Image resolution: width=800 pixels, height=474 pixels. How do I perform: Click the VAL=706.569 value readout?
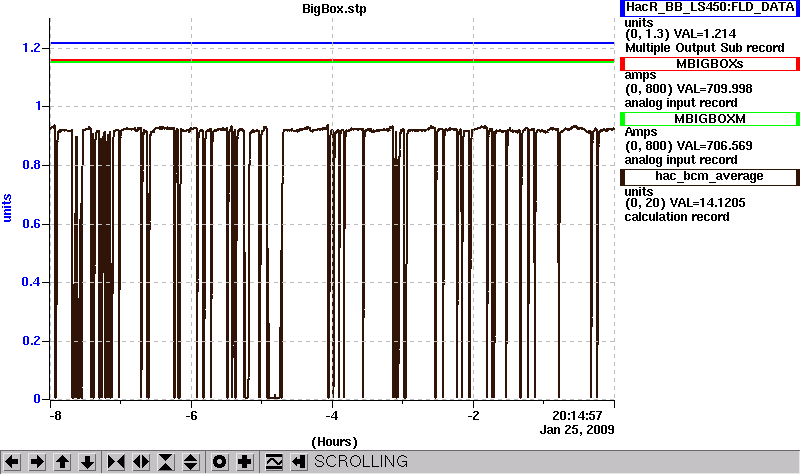click(x=713, y=146)
